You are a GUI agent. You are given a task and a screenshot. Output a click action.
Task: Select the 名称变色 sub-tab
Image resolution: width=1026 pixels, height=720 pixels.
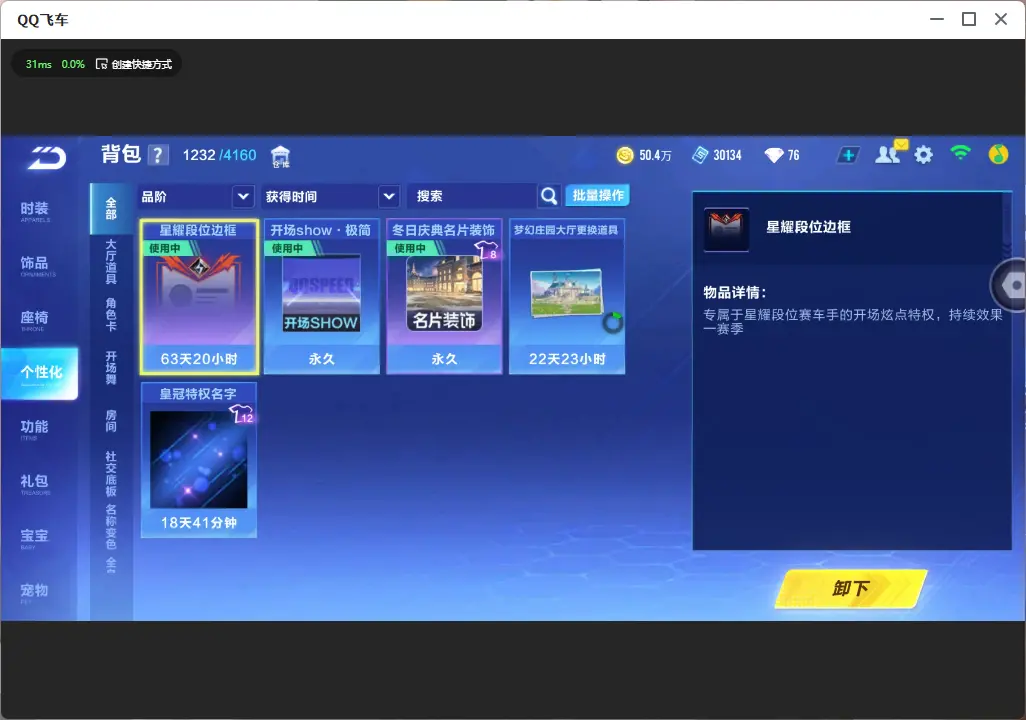pyautogui.click(x=111, y=527)
